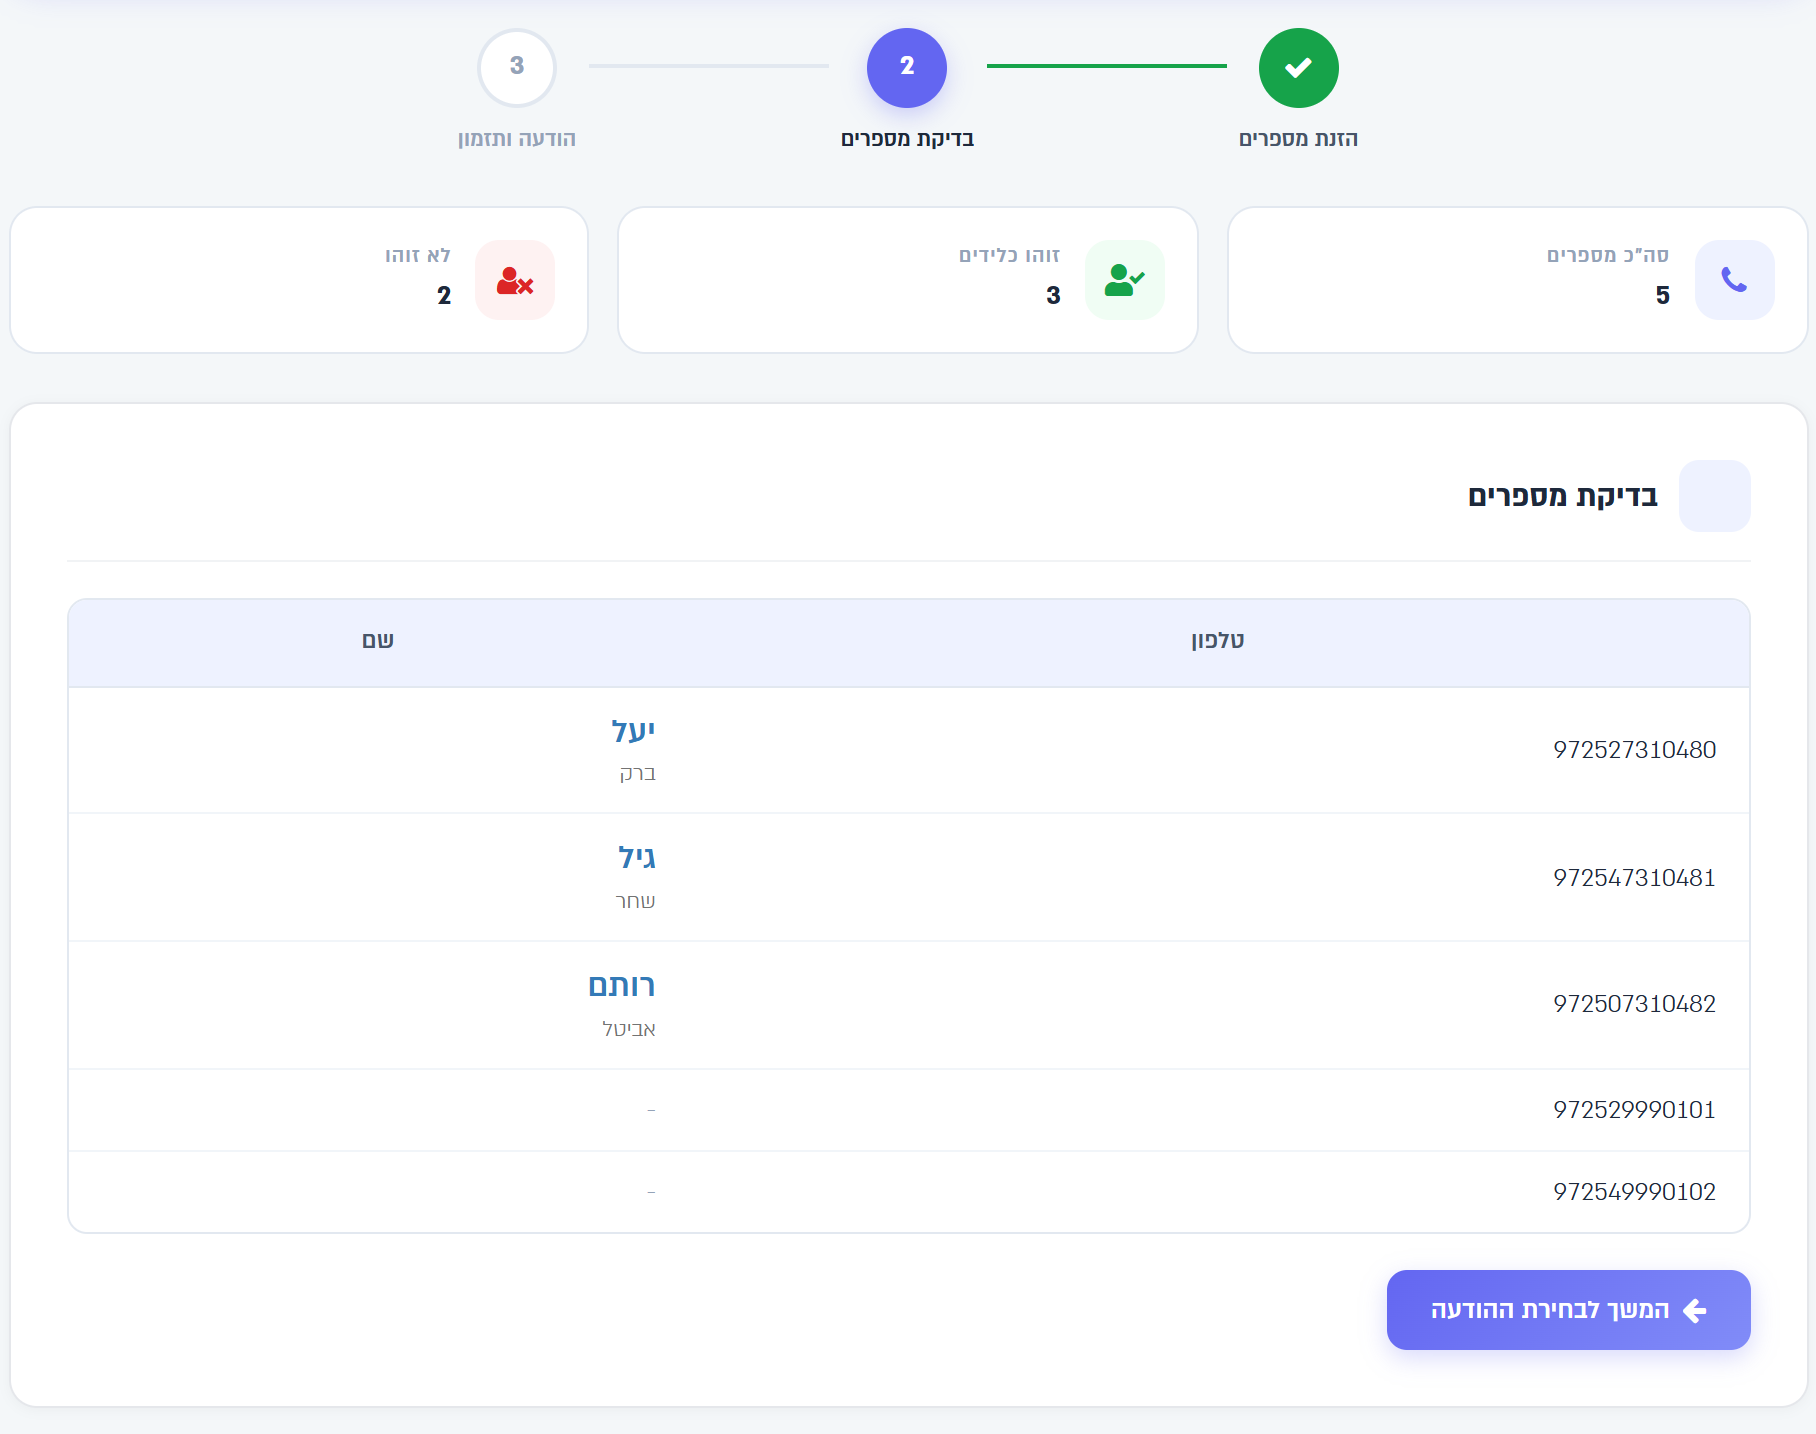Go to step 3 circle הודעה ותזמון

tap(517, 68)
